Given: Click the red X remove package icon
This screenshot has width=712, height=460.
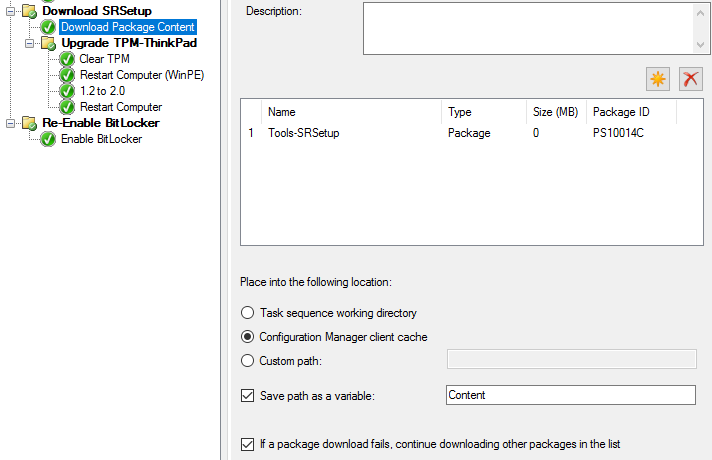Looking at the screenshot, I should [691, 79].
